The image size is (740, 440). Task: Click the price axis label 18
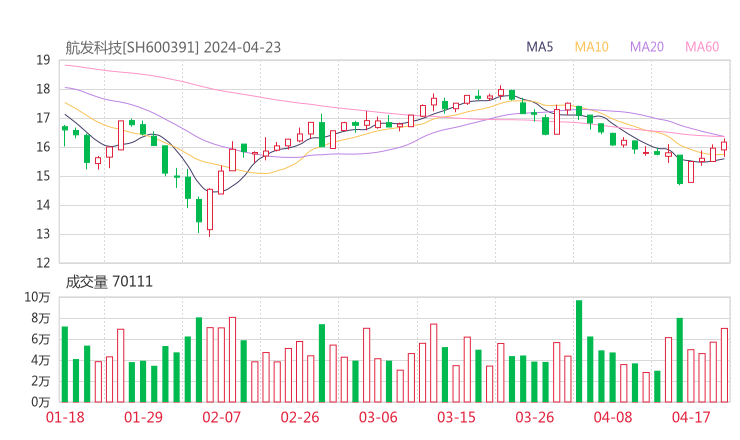(43, 89)
